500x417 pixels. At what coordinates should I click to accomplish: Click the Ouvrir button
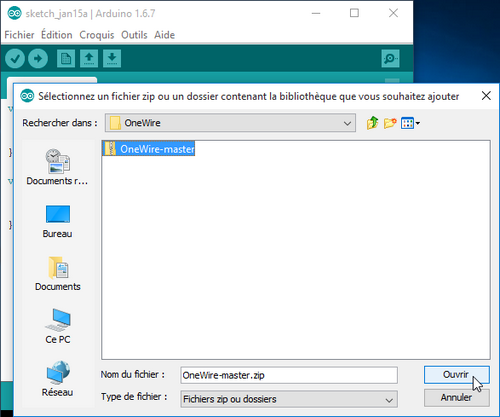pos(457,375)
